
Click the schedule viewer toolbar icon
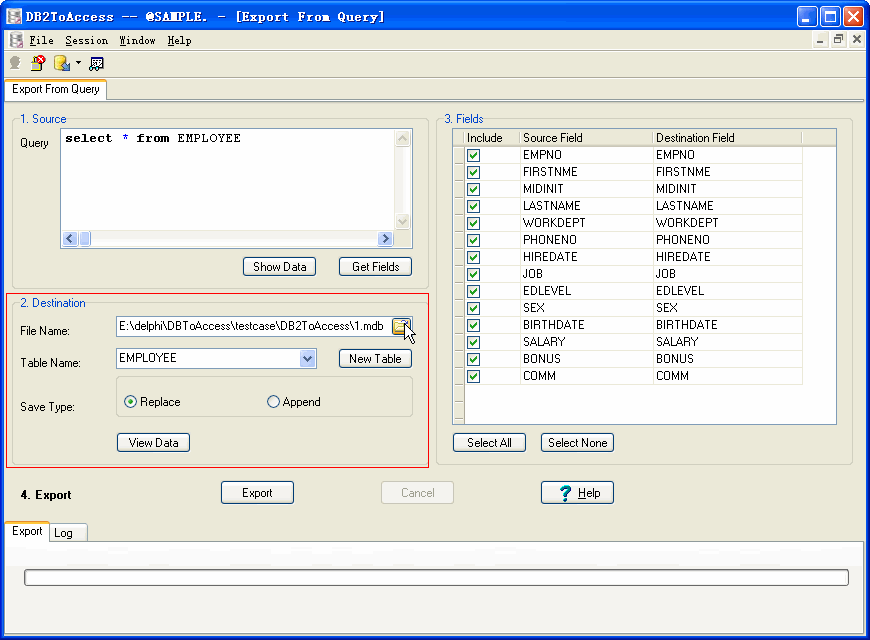pos(96,64)
